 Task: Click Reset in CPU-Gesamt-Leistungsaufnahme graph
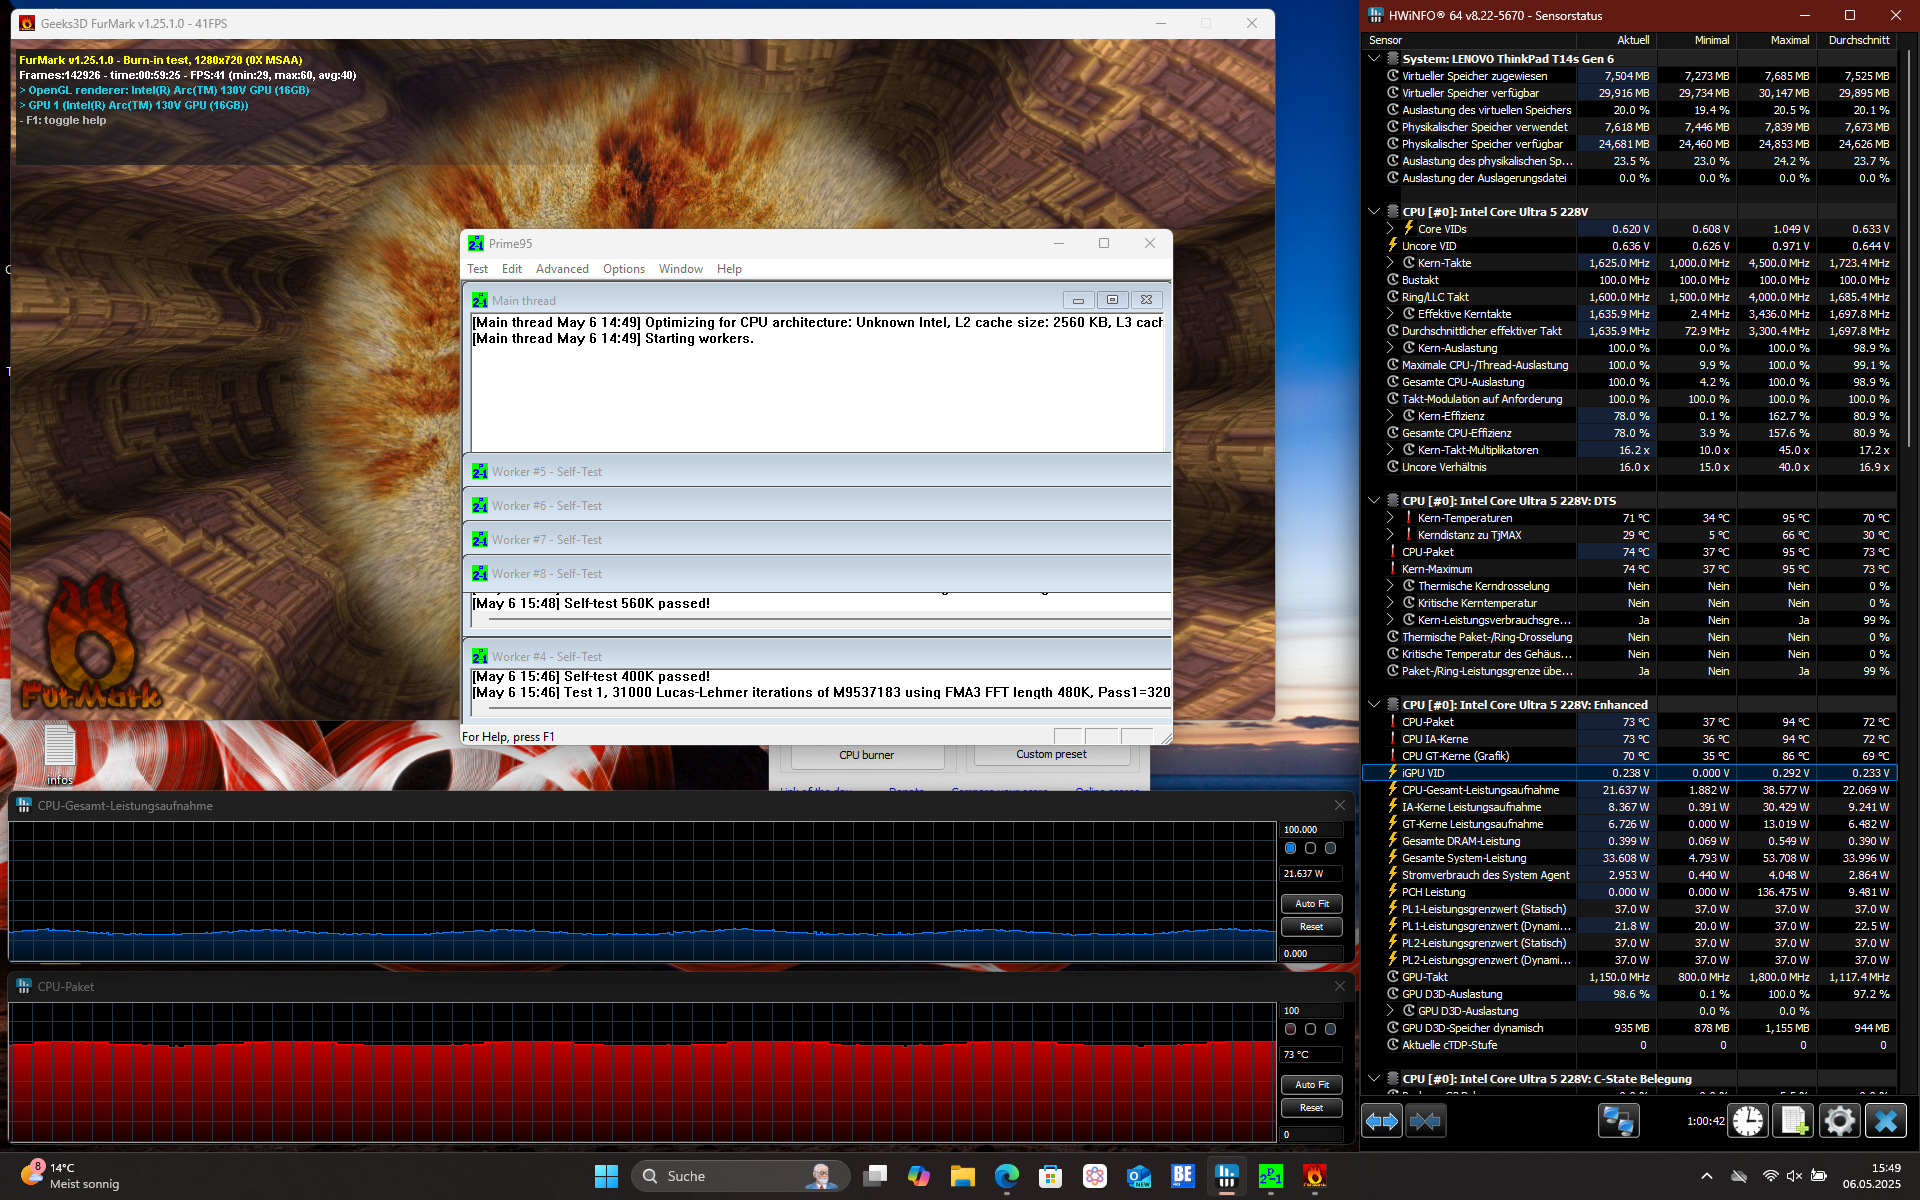coord(1312,927)
